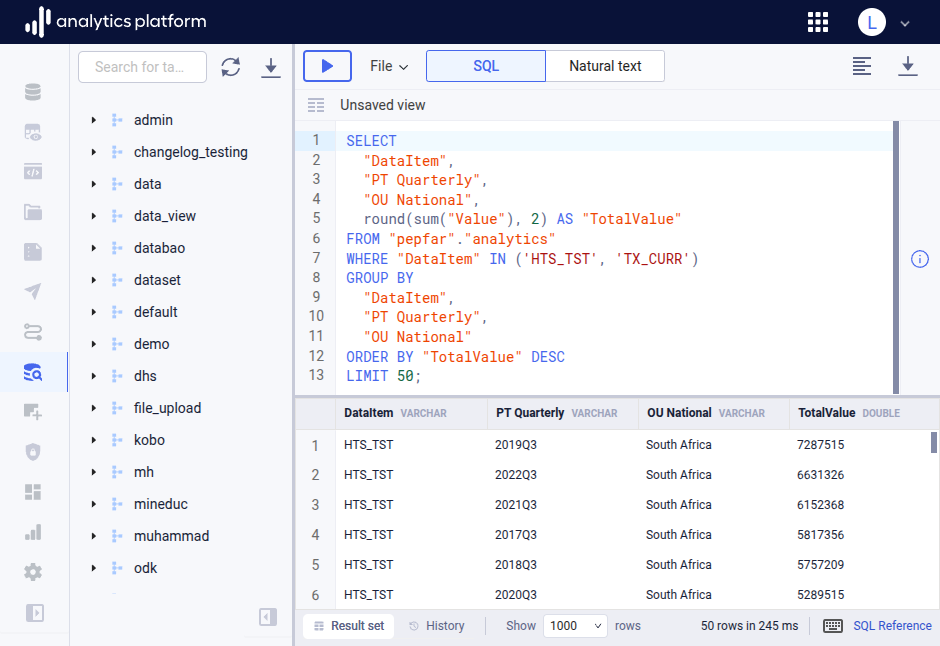Click the PT Quarterly column header
The width and height of the screenshot is (940, 646).
click(x=563, y=413)
